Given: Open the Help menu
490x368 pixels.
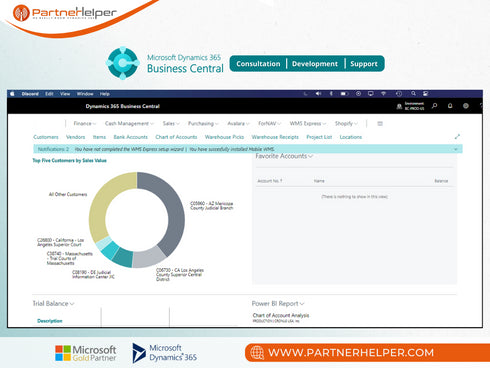Looking at the screenshot, I should [x=105, y=94].
